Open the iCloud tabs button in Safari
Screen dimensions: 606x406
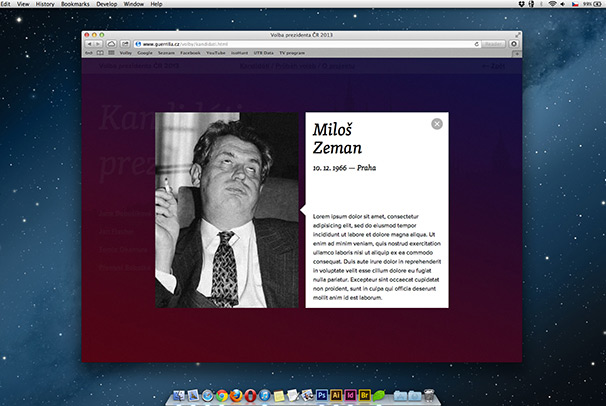point(111,44)
